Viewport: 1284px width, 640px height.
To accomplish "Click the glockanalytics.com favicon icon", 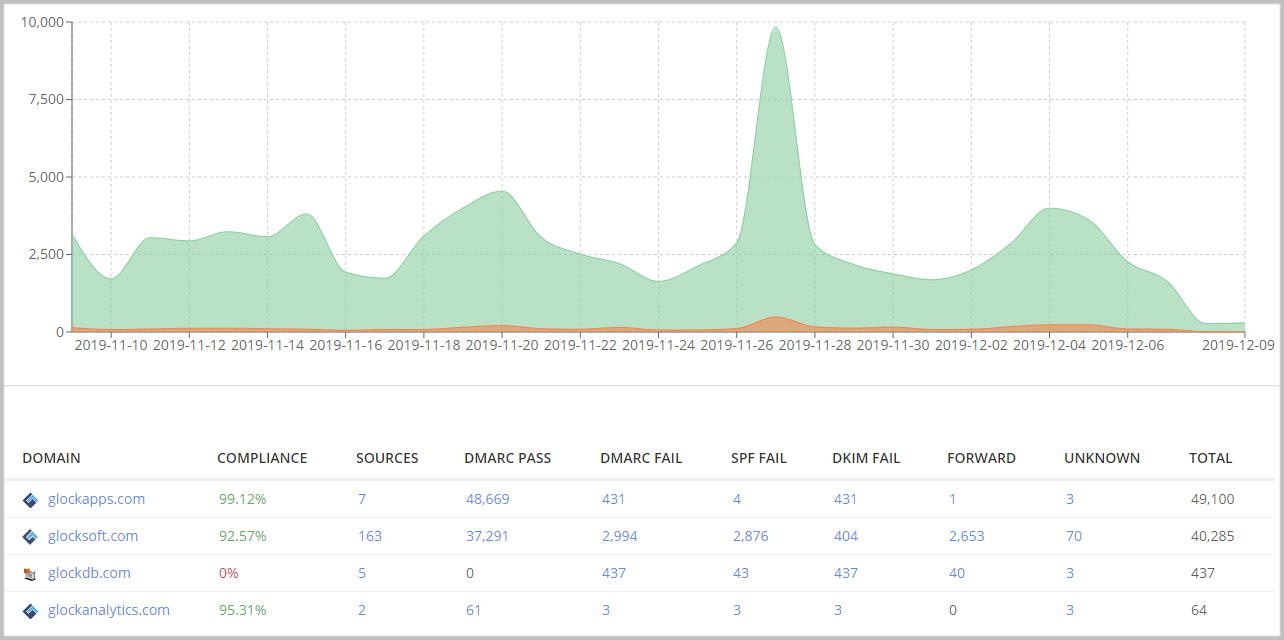I will point(30,611).
